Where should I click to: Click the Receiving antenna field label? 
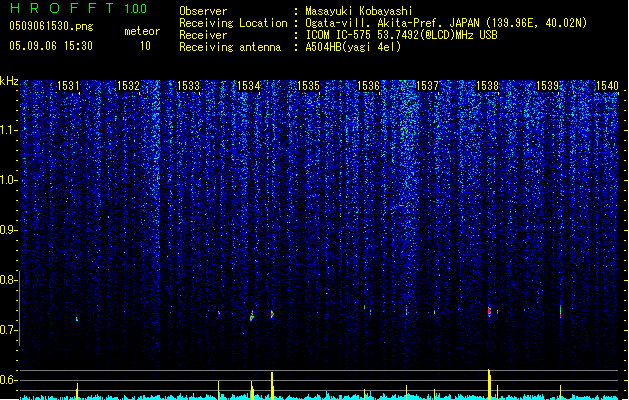[230, 47]
